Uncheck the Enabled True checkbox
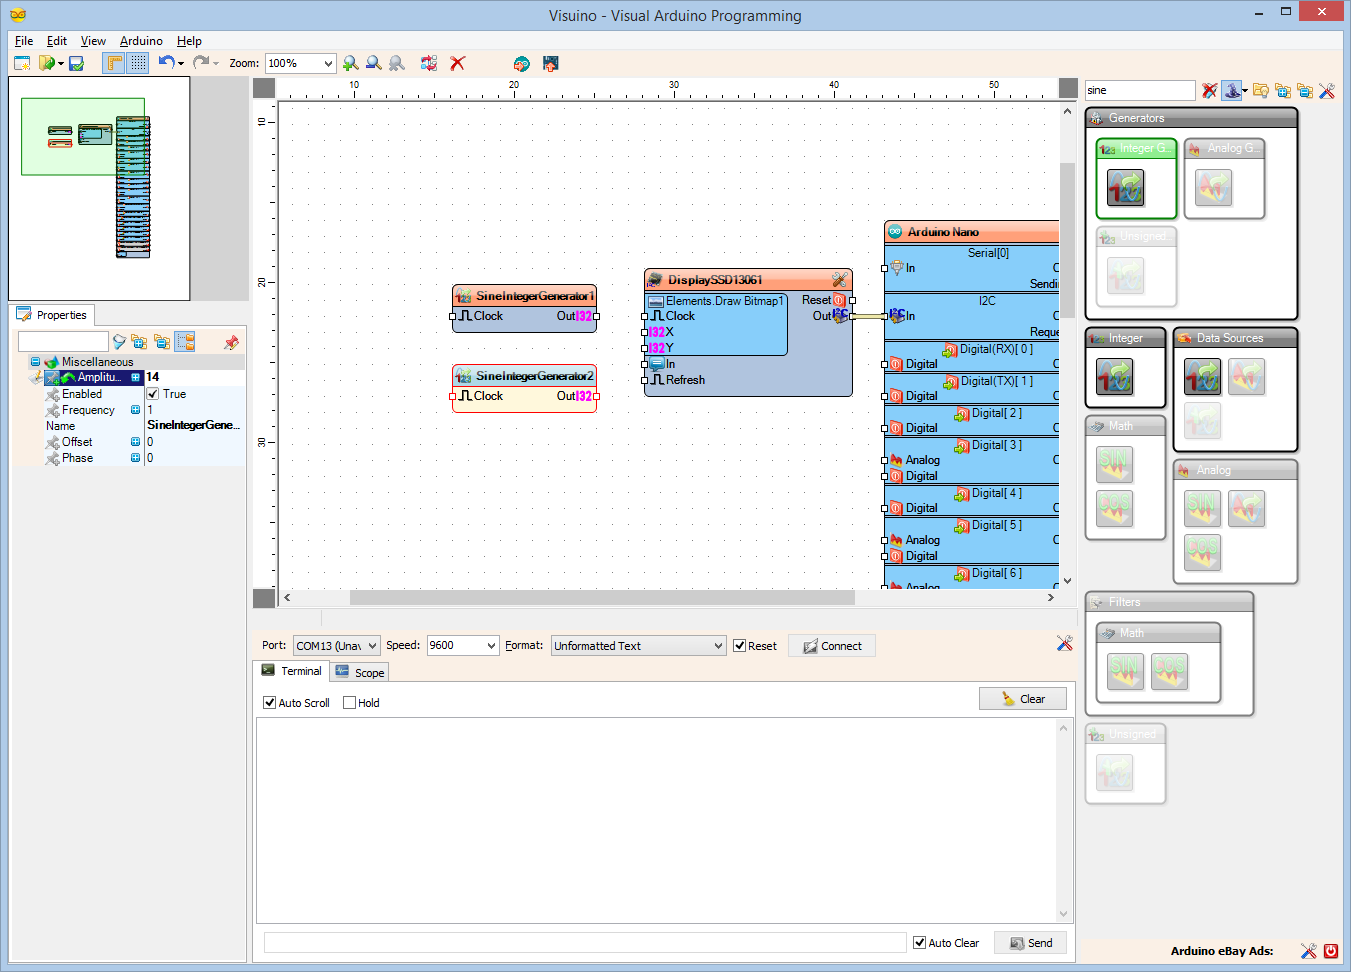Screen dimensions: 1351x972 [152, 394]
